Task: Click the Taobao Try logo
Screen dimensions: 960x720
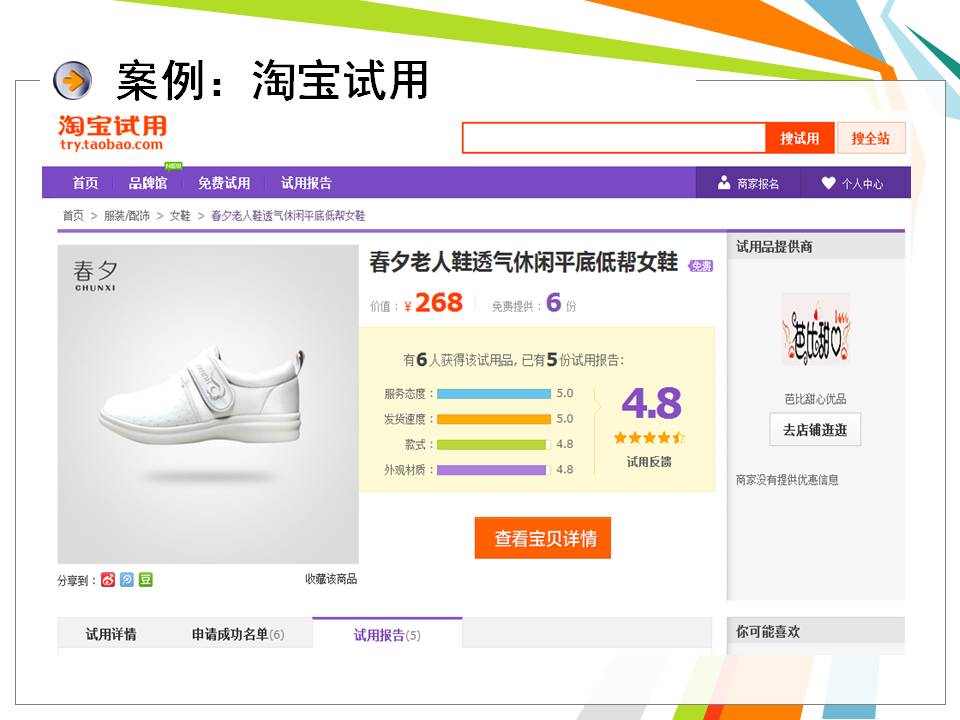Action: (112, 133)
